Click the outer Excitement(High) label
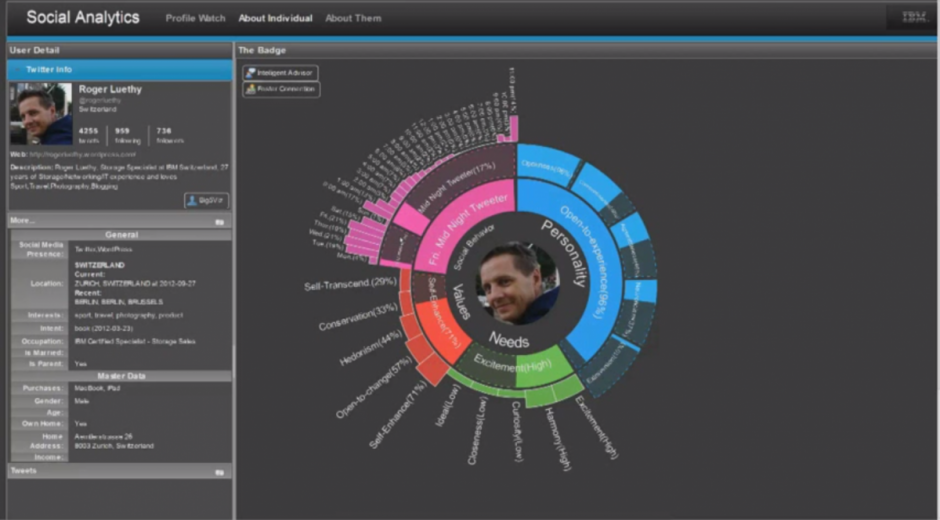Screen dimensions: 940x520 [x=596, y=427]
